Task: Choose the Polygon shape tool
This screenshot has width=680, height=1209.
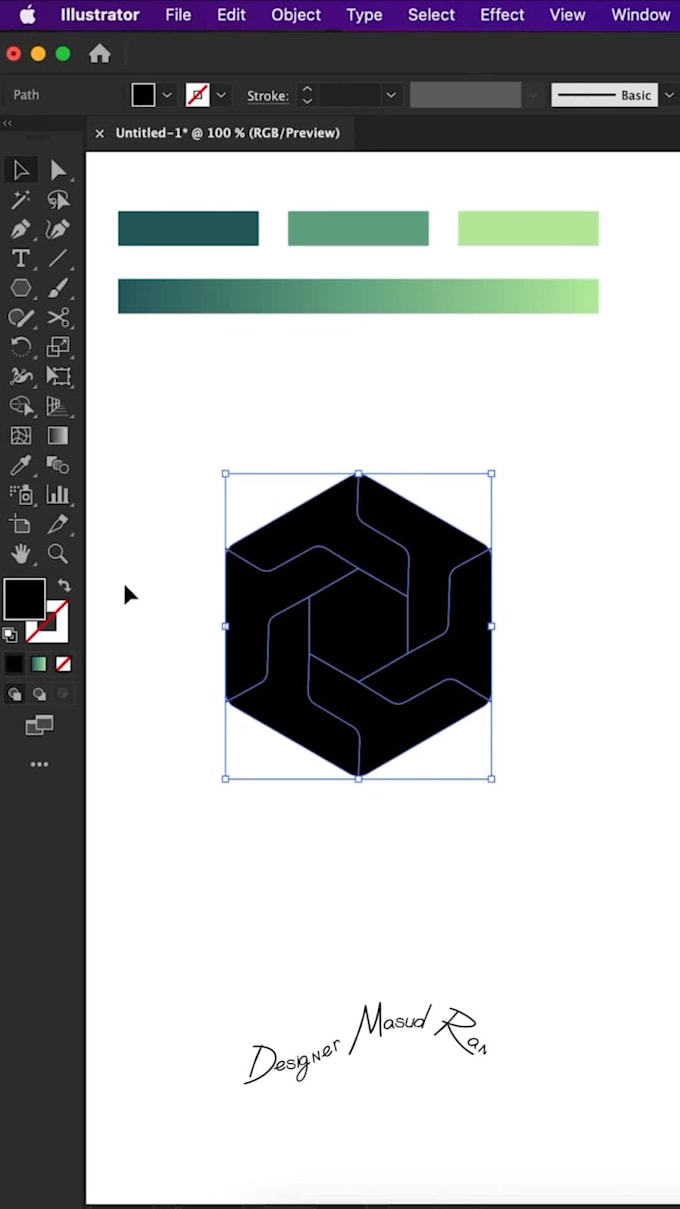Action: pos(21,288)
